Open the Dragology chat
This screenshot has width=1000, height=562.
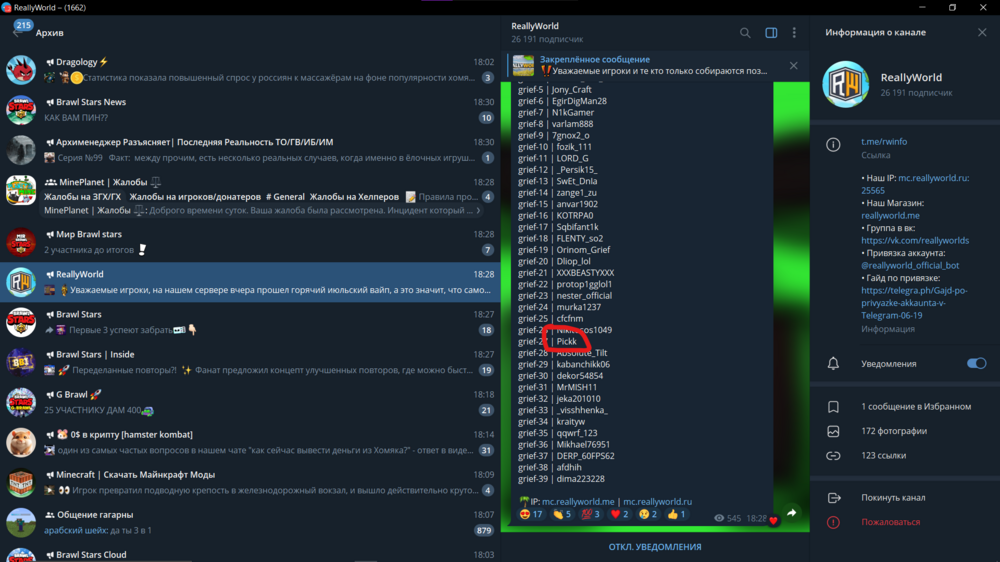(250, 70)
